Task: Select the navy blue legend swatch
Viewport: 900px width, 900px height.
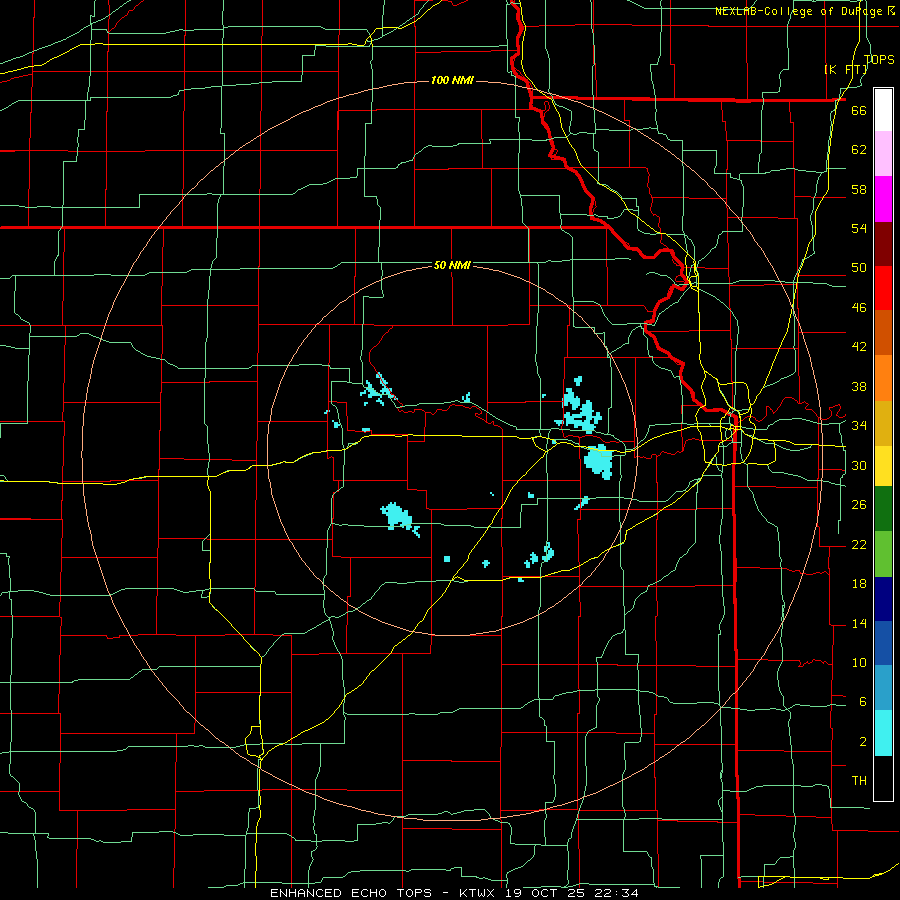Action: click(x=883, y=599)
